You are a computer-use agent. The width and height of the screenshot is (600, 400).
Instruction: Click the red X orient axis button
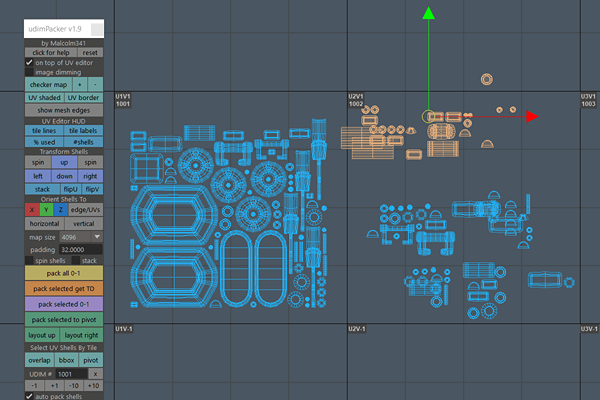[x=31, y=210]
